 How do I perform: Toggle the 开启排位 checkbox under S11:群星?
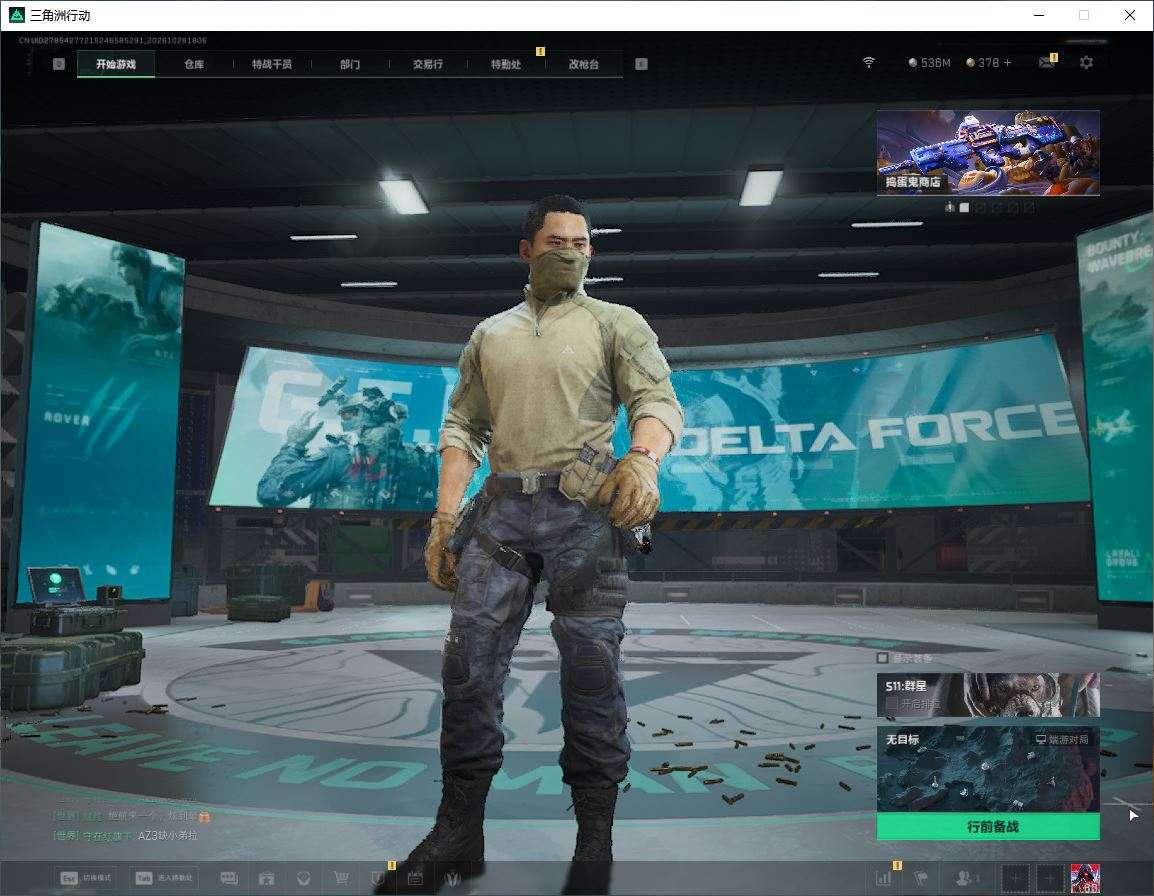pyautogui.click(x=891, y=704)
